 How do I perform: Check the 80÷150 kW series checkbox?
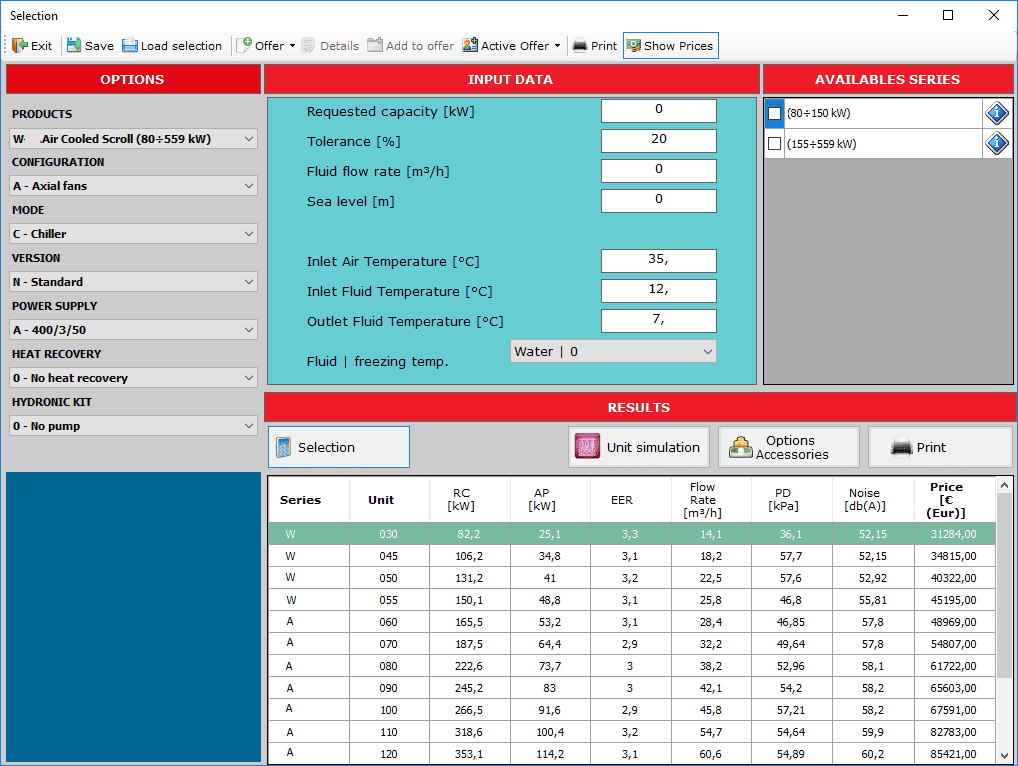coord(774,114)
